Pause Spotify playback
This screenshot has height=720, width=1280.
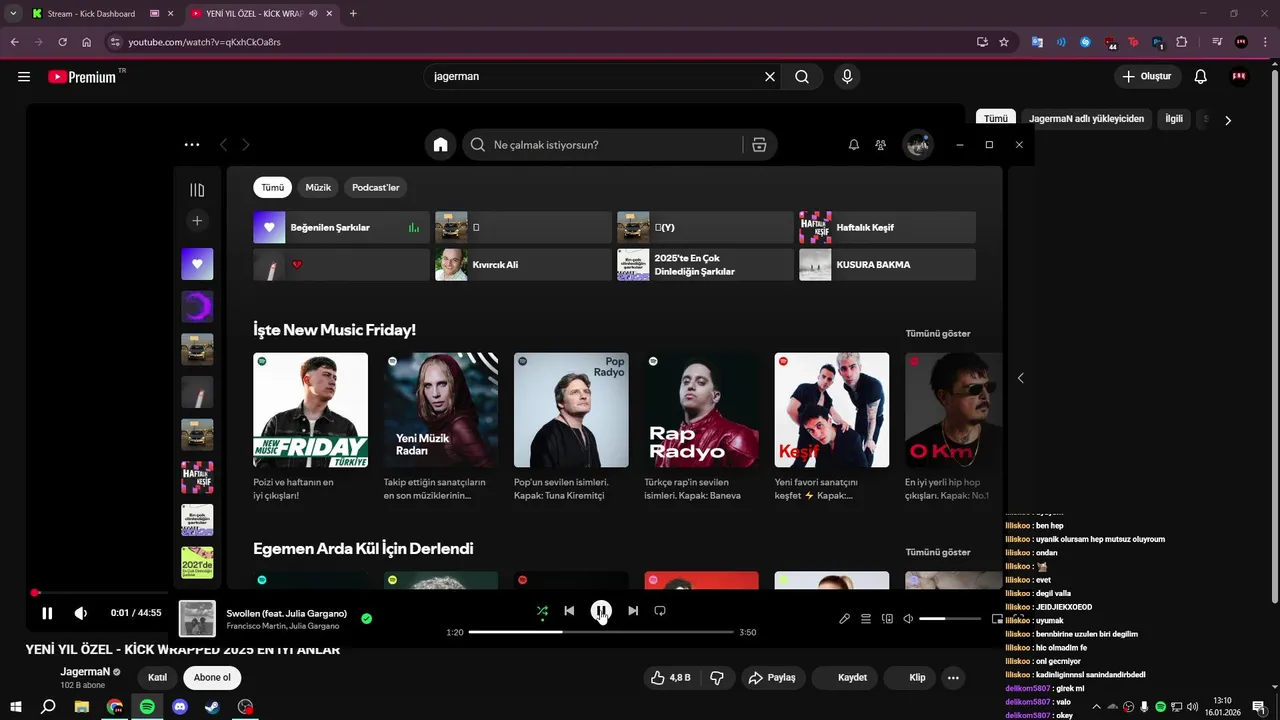click(601, 611)
